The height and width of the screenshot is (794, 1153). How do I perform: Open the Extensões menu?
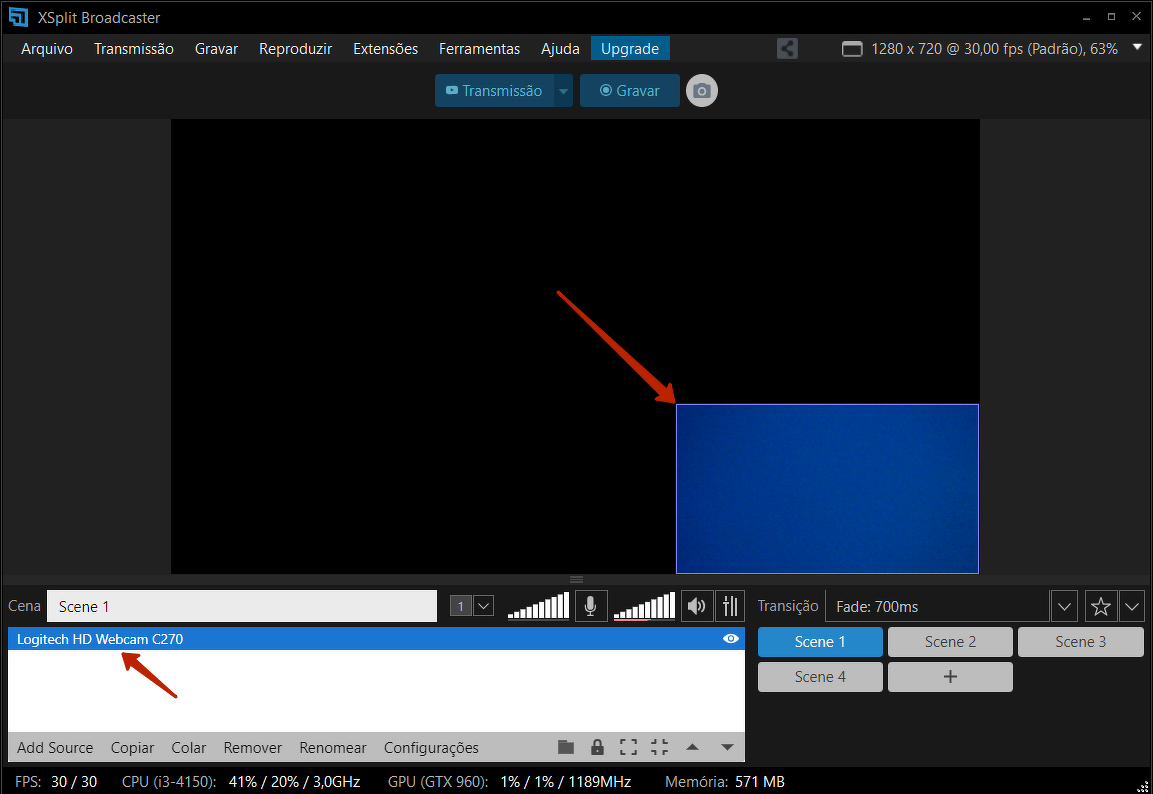pyautogui.click(x=385, y=48)
